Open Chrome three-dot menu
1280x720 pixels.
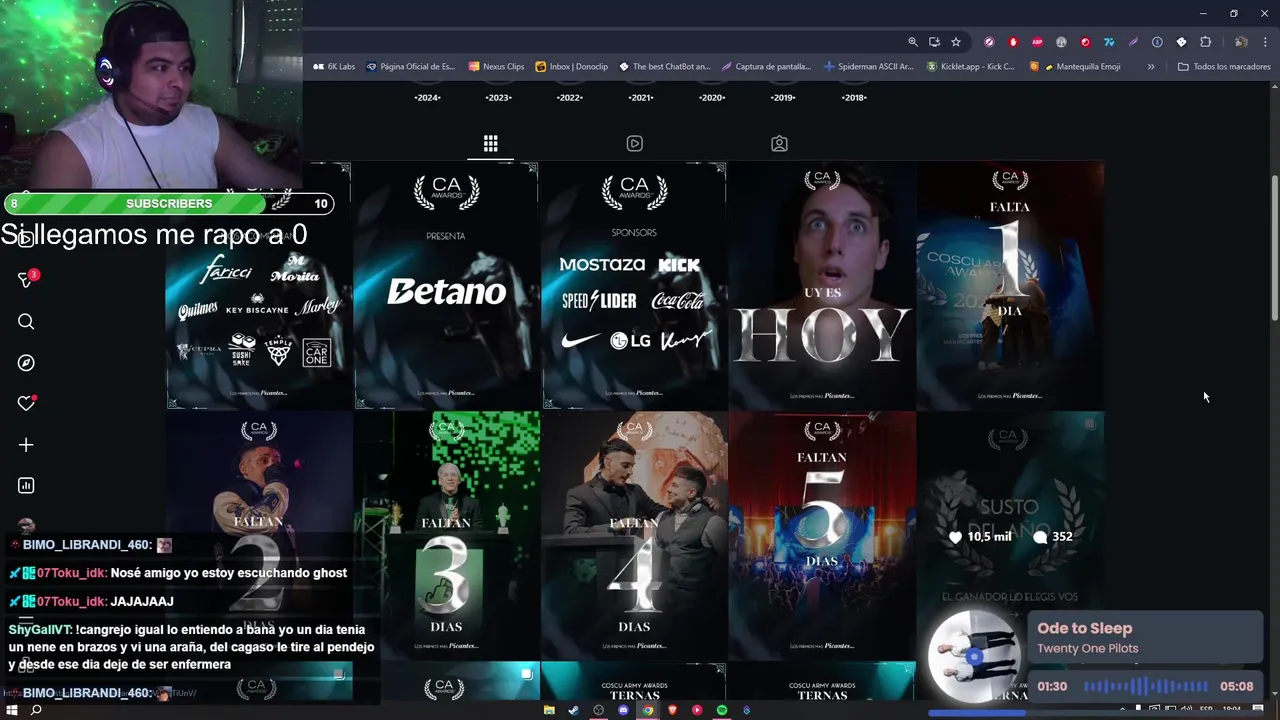(1265, 42)
